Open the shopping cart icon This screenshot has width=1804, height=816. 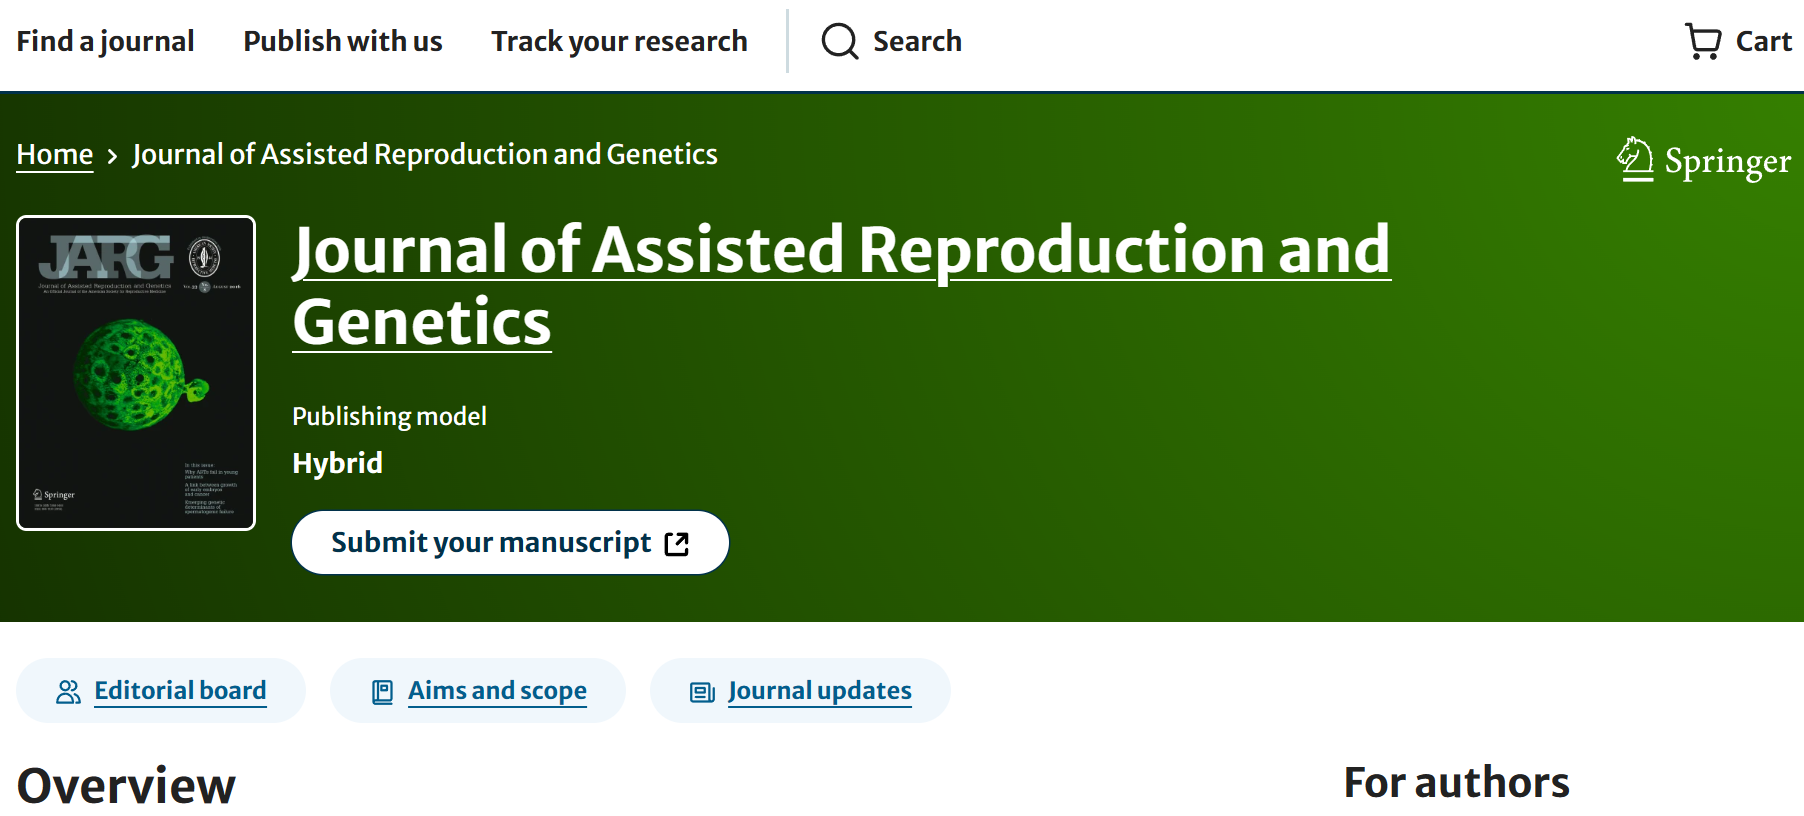point(1703,41)
